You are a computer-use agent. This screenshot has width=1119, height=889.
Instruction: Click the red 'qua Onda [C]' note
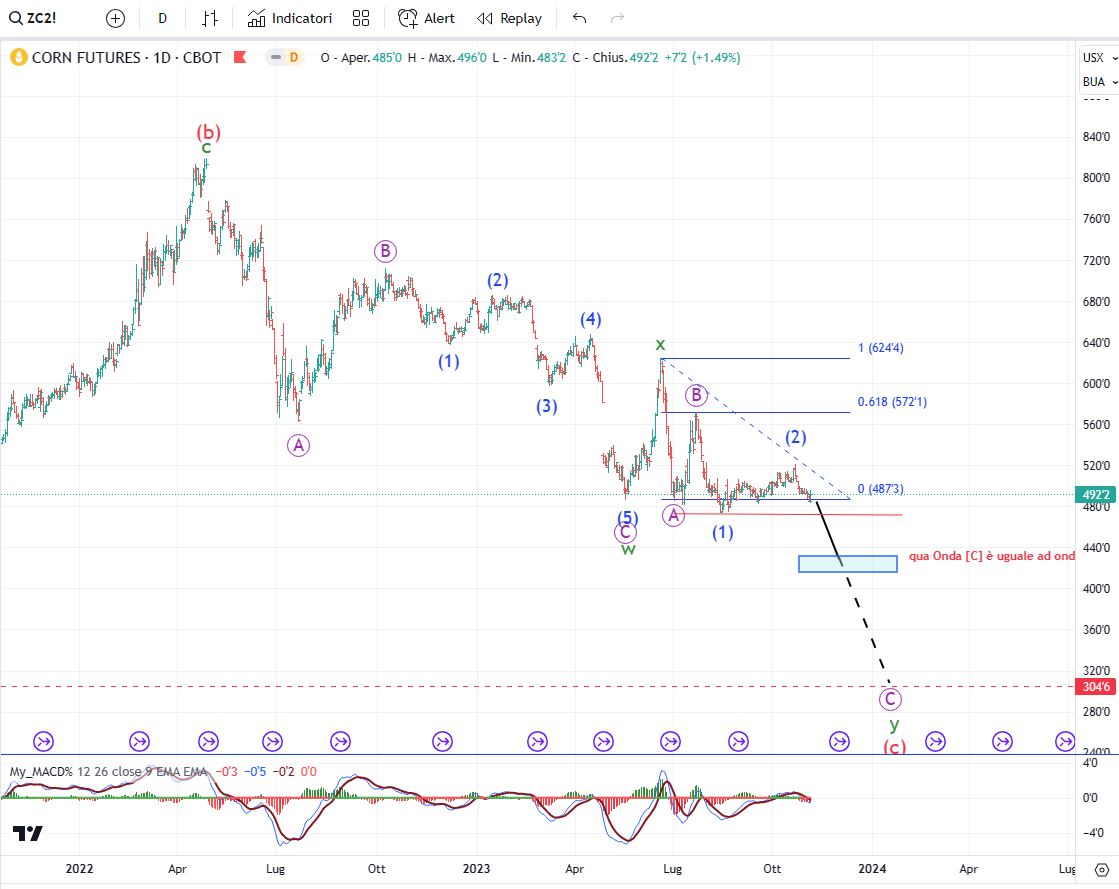pos(992,556)
